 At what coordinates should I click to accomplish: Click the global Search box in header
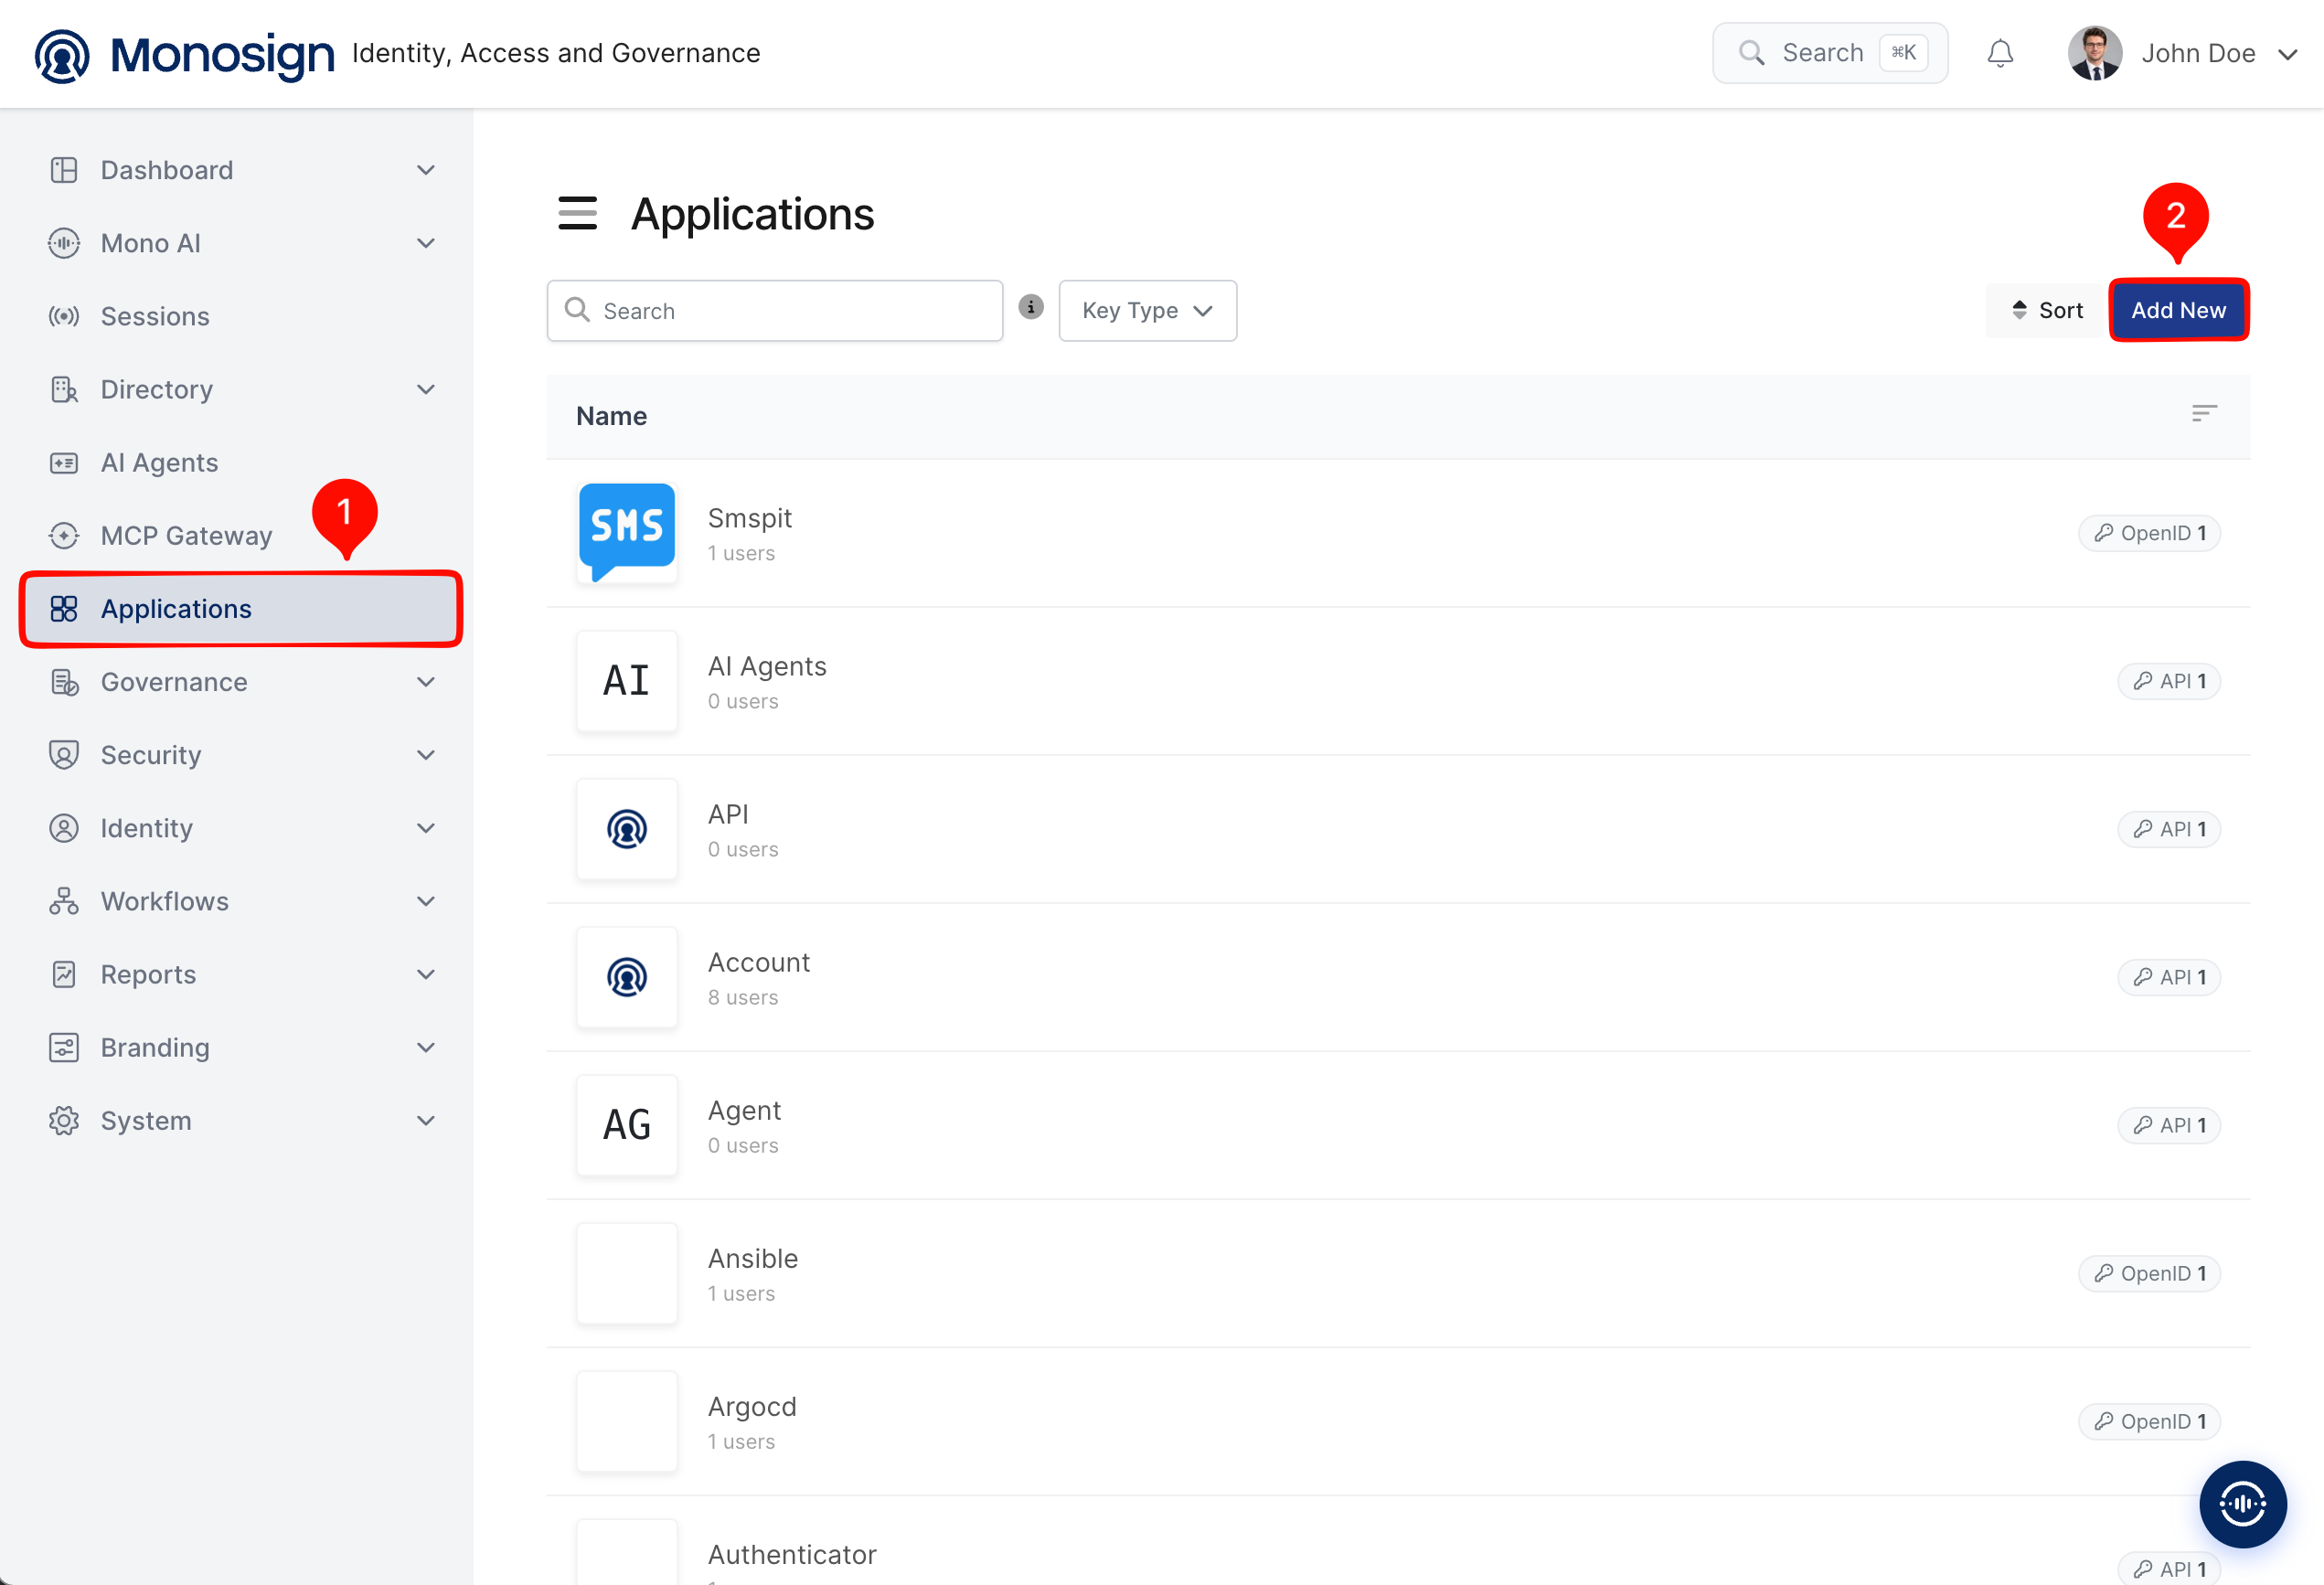pos(1829,53)
